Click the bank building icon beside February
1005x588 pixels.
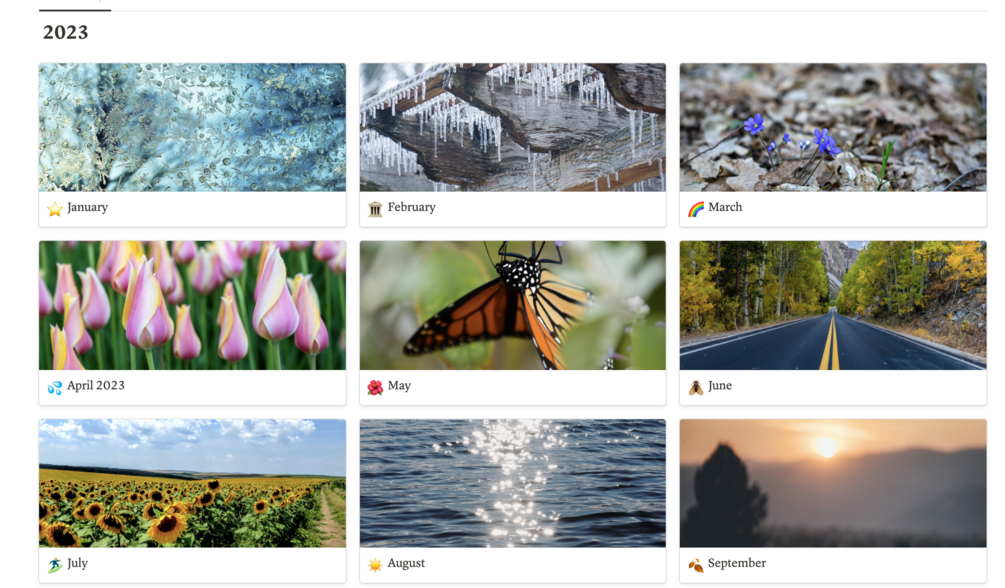pos(375,208)
